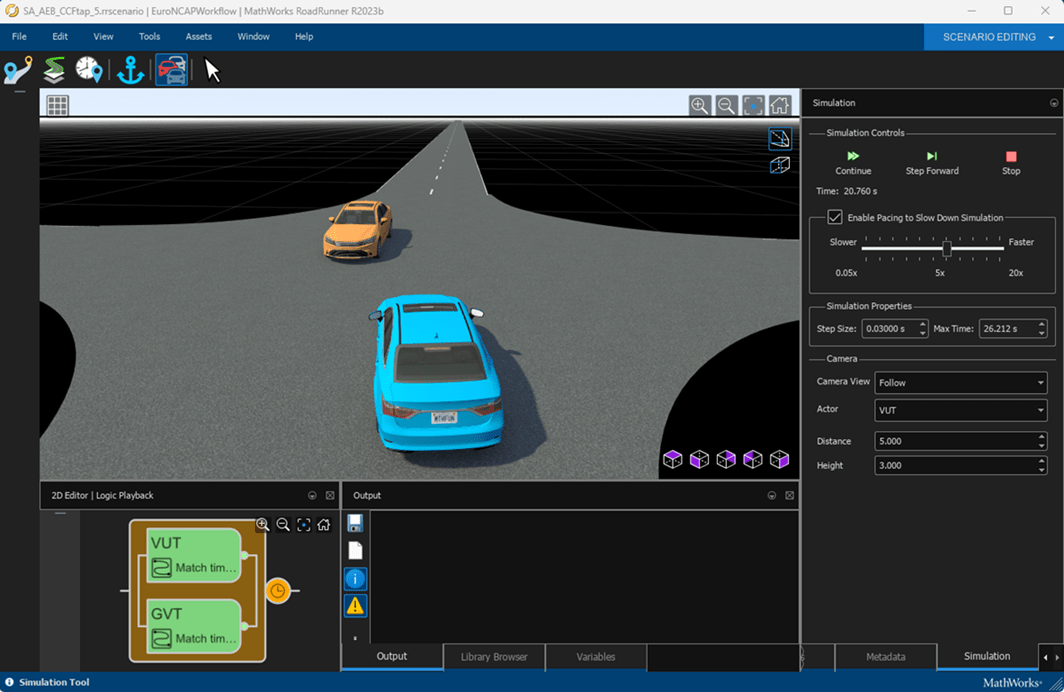
Task: Open the clock map-pin timing tool
Action: pyautogui.click(x=89, y=70)
